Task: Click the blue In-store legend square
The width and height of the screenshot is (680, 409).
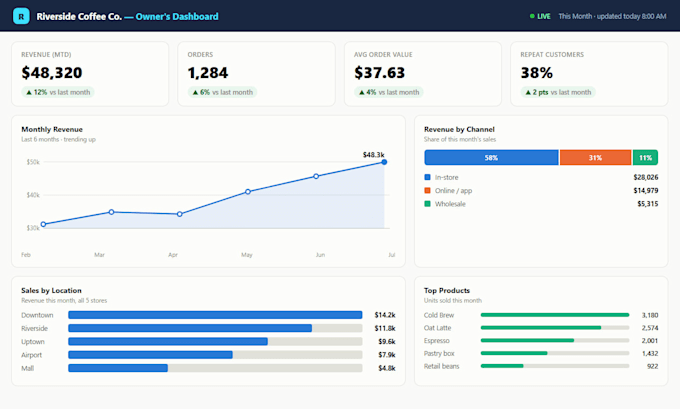Action: coord(427,177)
